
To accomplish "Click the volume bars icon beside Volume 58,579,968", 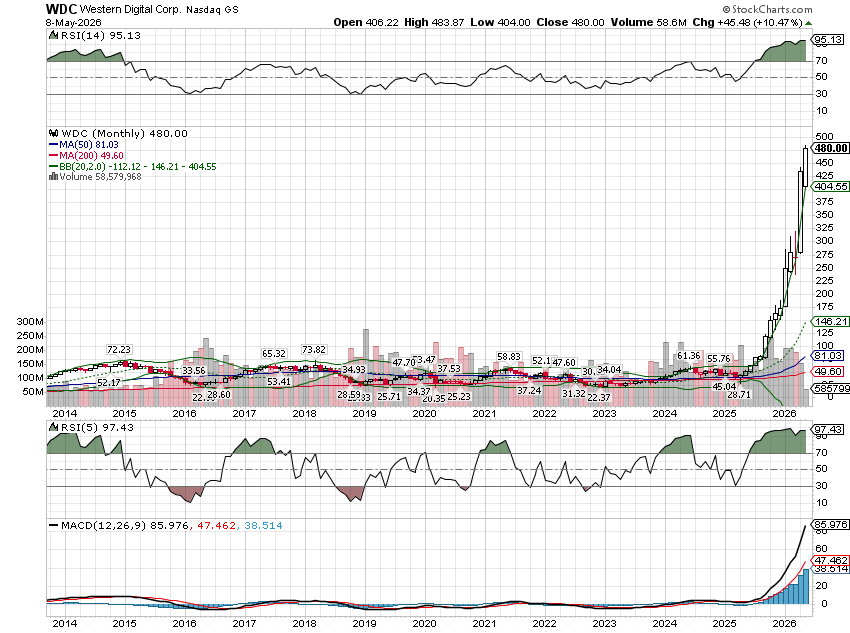I will [x=53, y=177].
